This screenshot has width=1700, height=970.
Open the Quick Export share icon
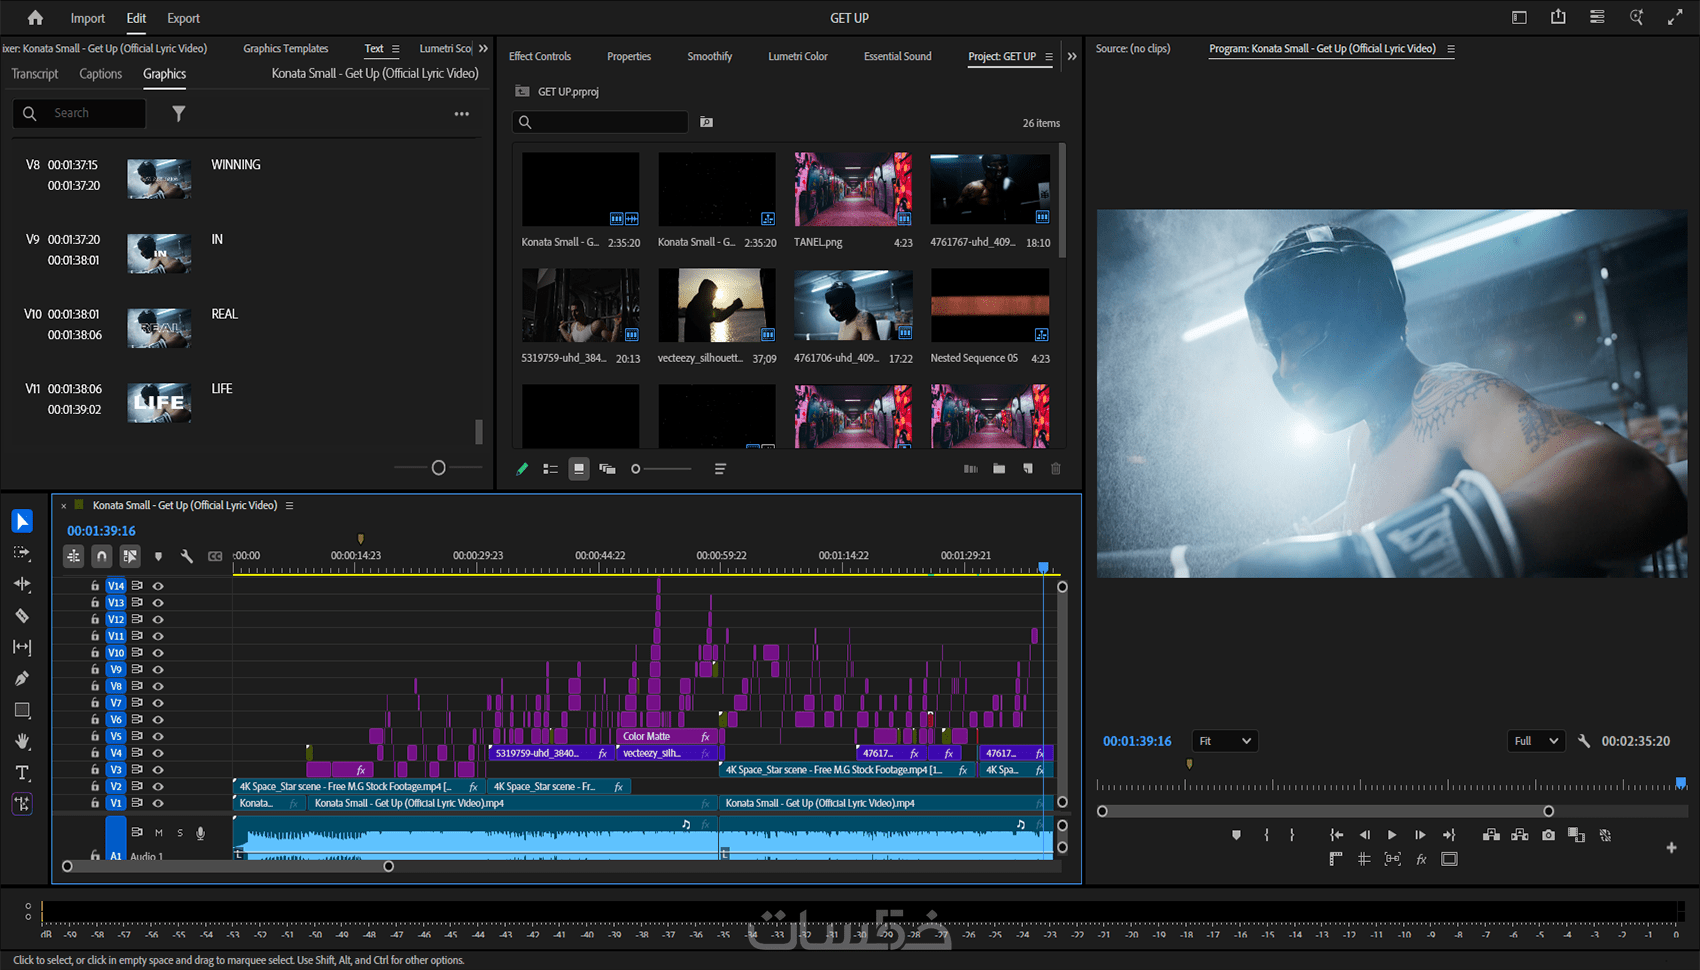pos(1558,17)
